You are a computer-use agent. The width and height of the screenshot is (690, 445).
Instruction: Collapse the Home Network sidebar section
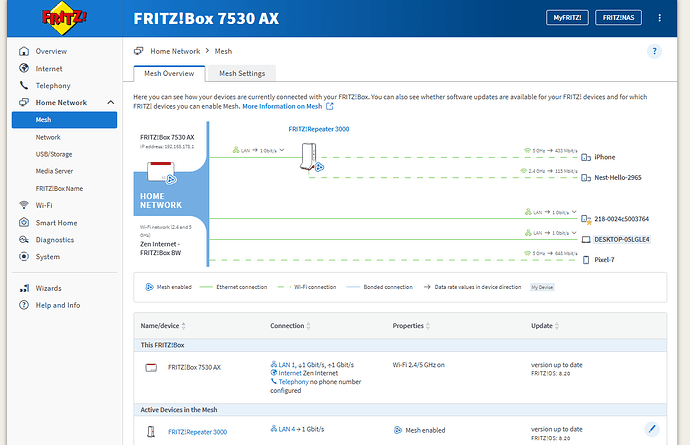110,103
